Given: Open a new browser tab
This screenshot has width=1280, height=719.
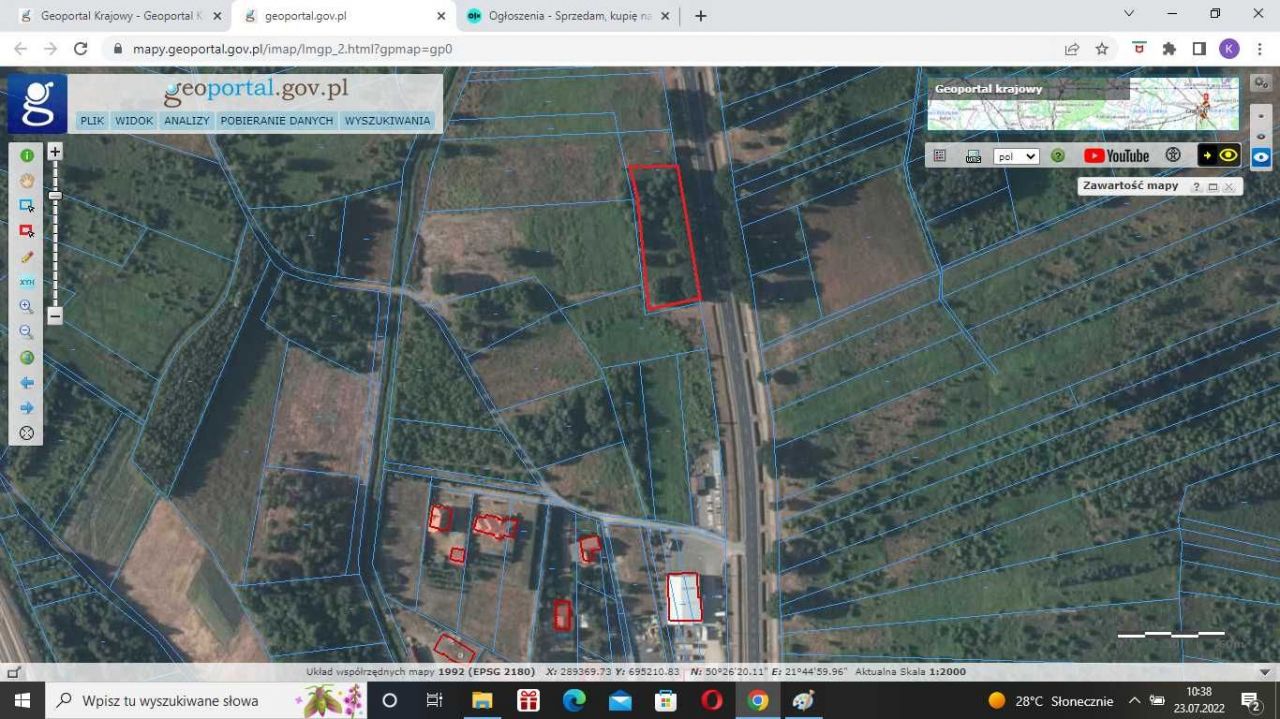Looking at the screenshot, I should pyautogui.click(x=701, y=16).
